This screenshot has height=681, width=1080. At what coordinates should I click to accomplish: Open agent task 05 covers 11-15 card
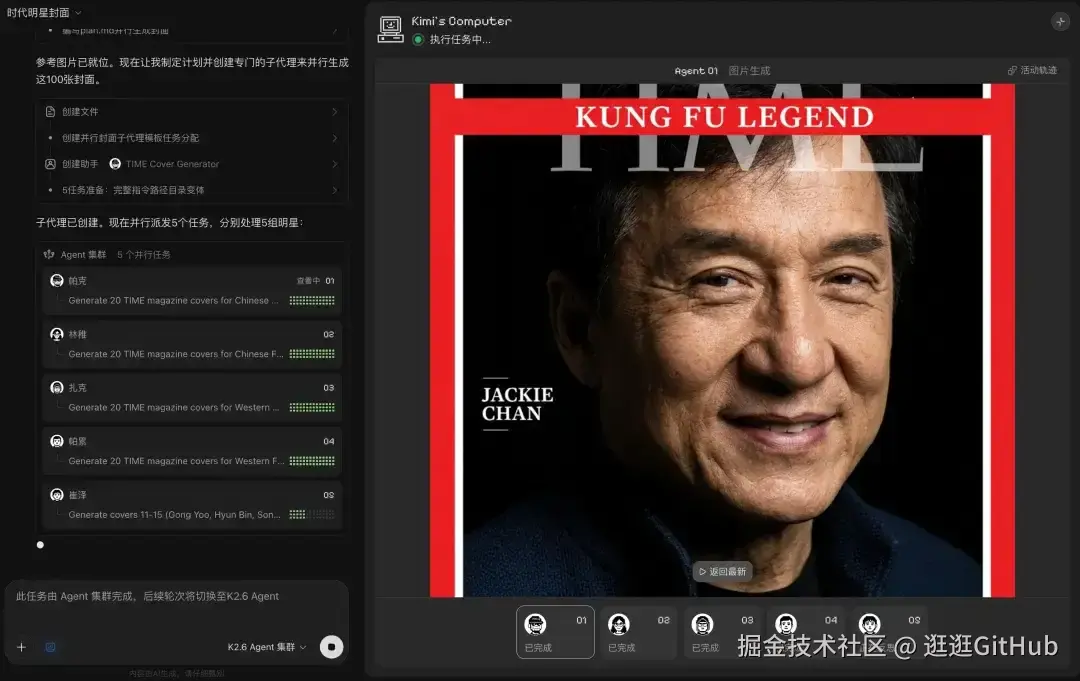pos(192,505)
